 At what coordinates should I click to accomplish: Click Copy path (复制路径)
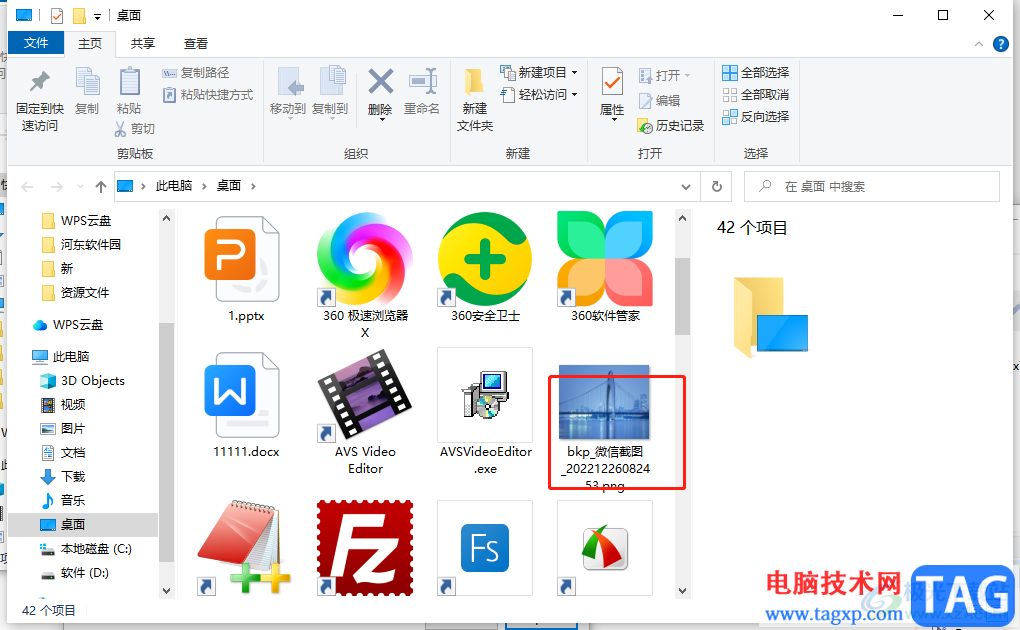point(196,73)
